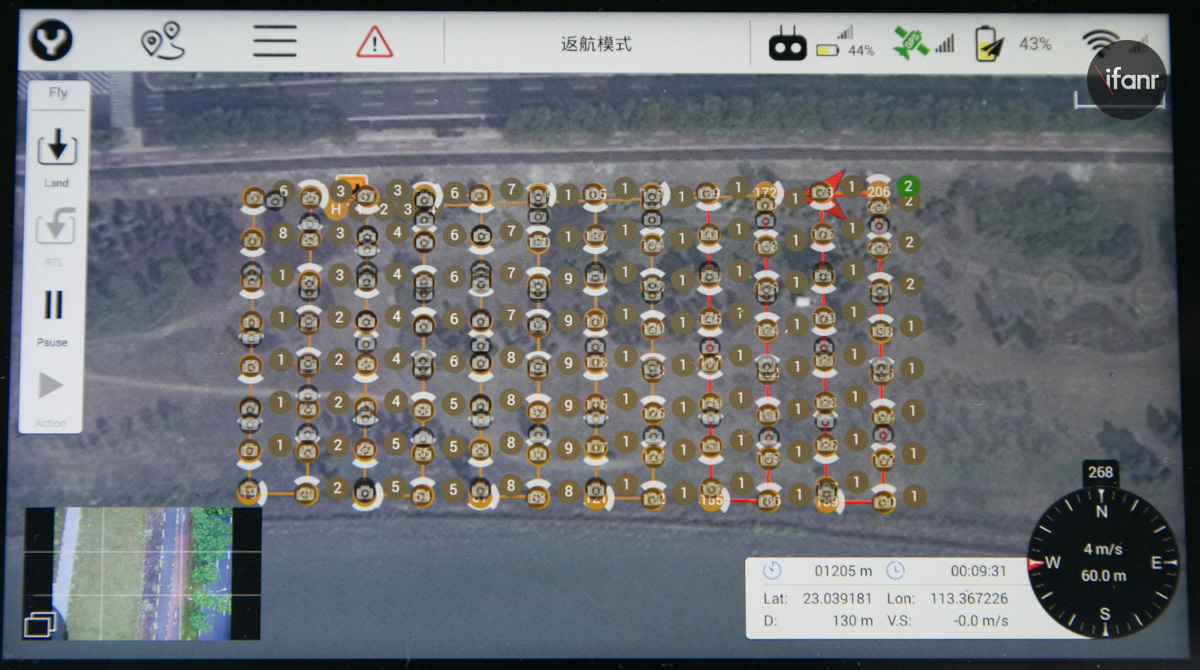1200x670 pixels.
Task: Tap the orange H home marker
Action: coord(337,209)
